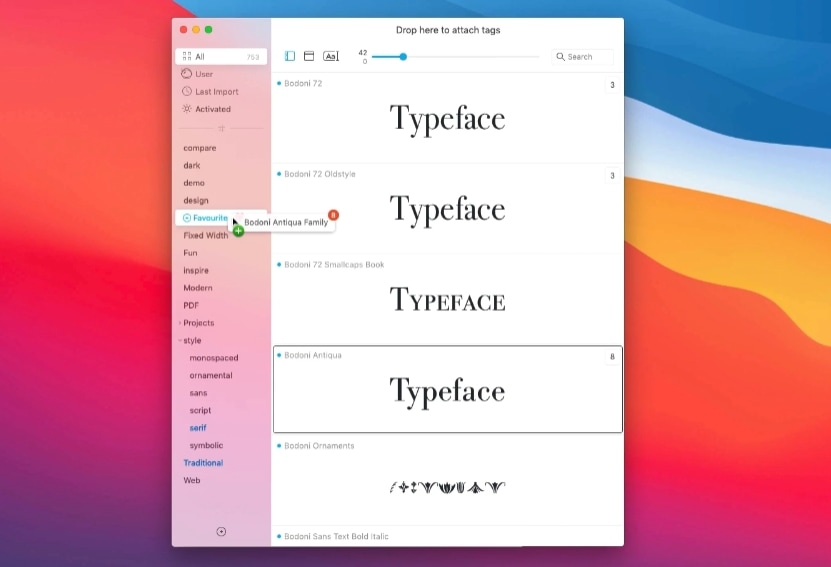Open the Aa custom preview text tool

pos(331,56)
